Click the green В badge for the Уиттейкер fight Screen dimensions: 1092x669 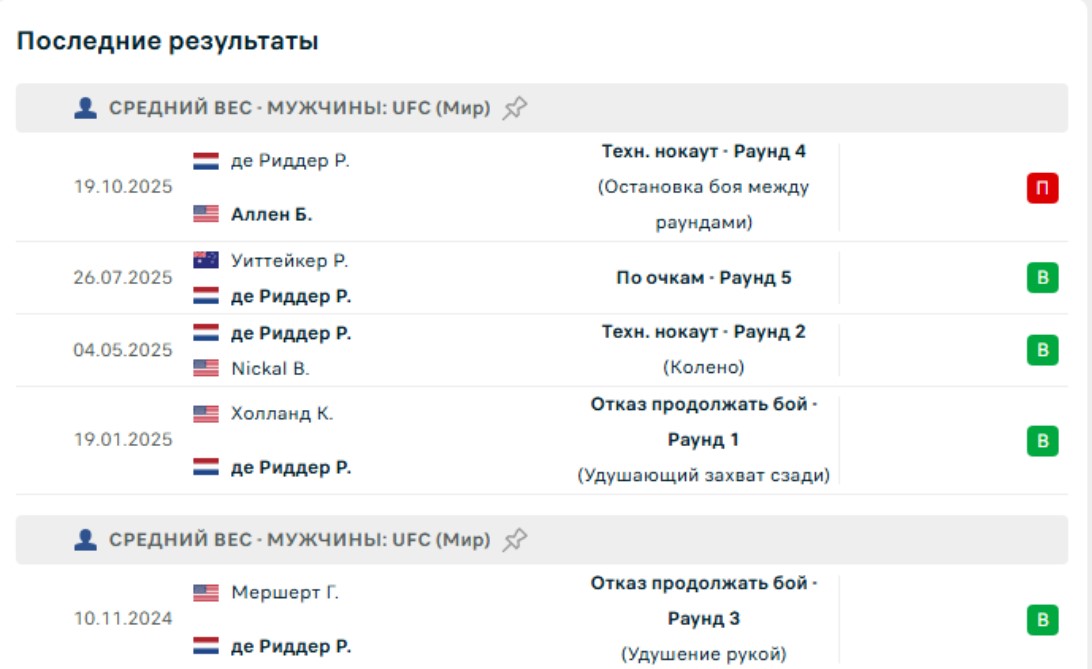1042,278
